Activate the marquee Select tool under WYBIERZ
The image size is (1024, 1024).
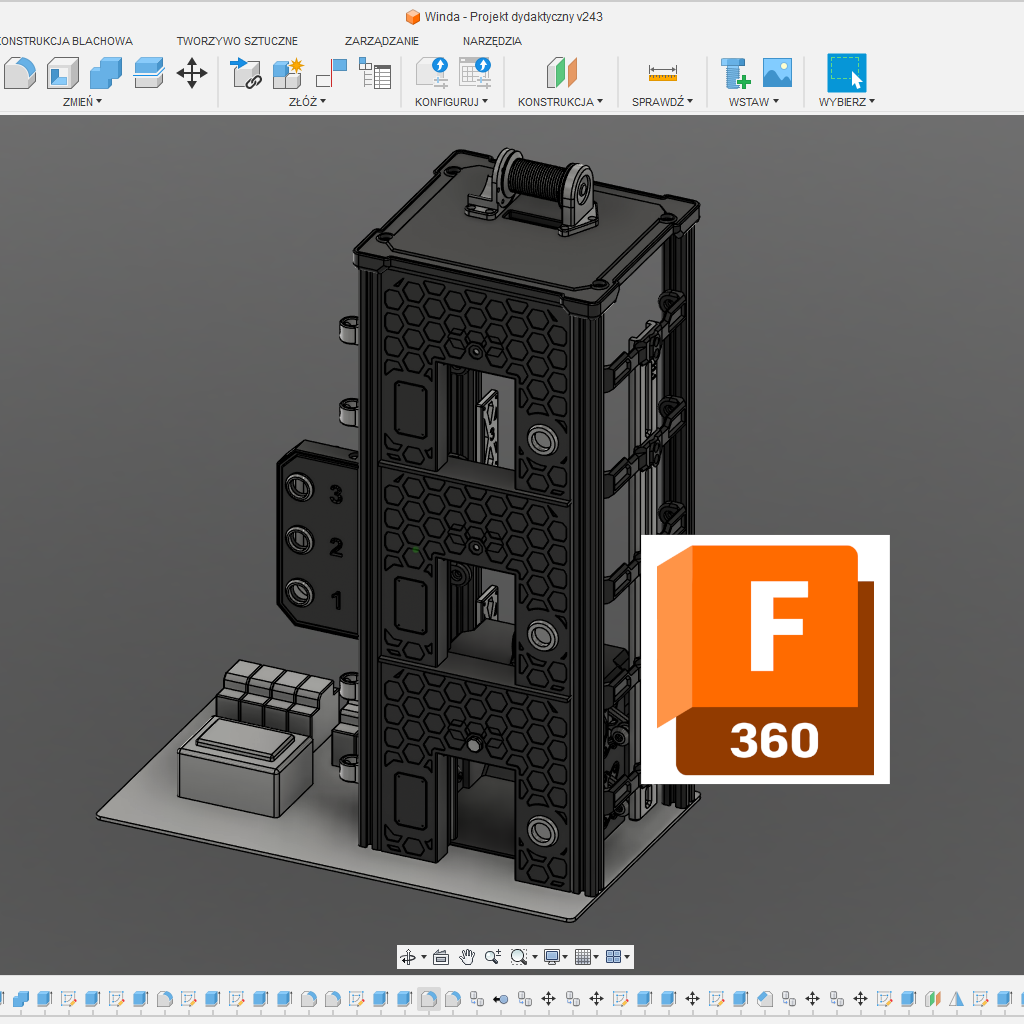[845, 72]
